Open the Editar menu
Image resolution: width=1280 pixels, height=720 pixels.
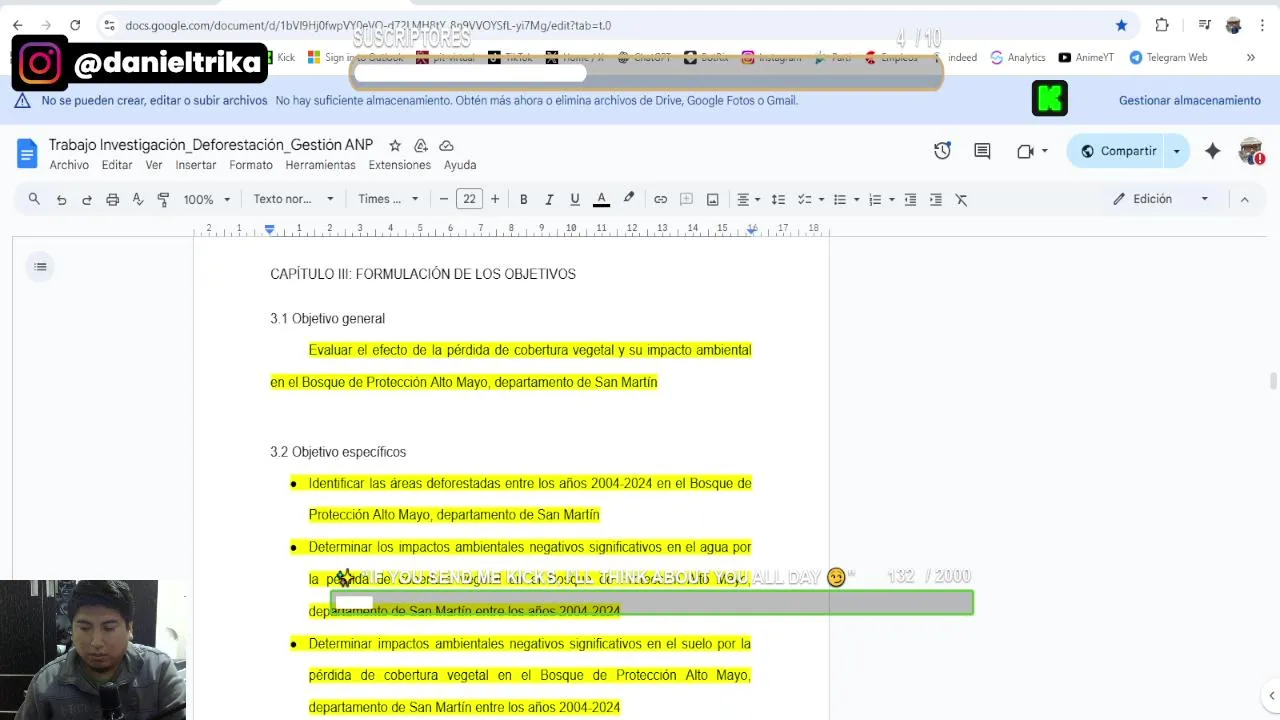(117, 165)
